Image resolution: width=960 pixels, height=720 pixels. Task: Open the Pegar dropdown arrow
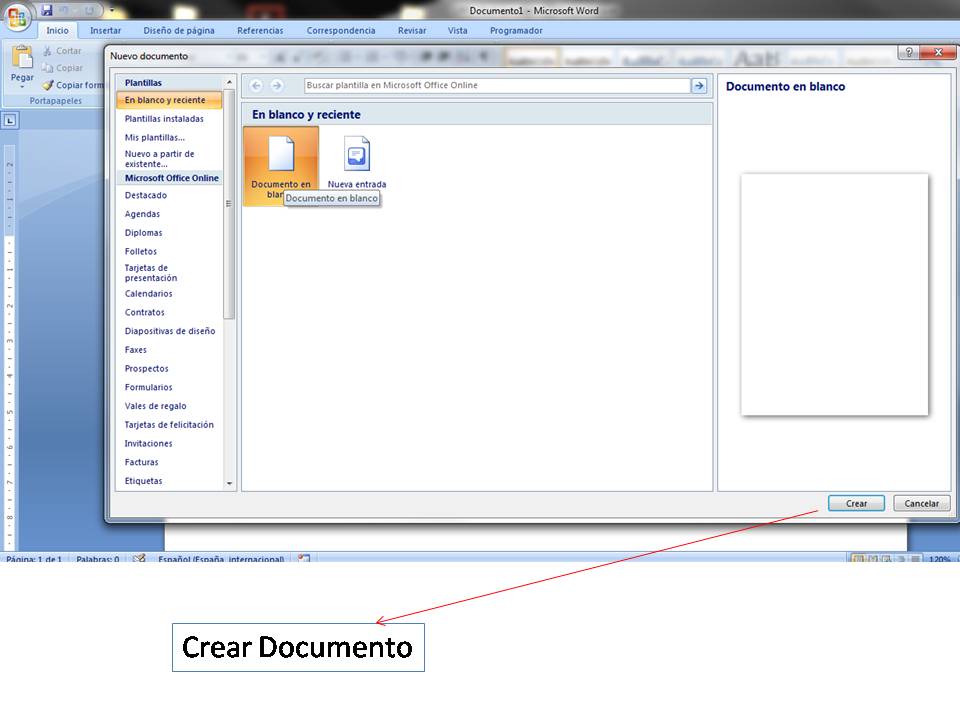(22, 86)
